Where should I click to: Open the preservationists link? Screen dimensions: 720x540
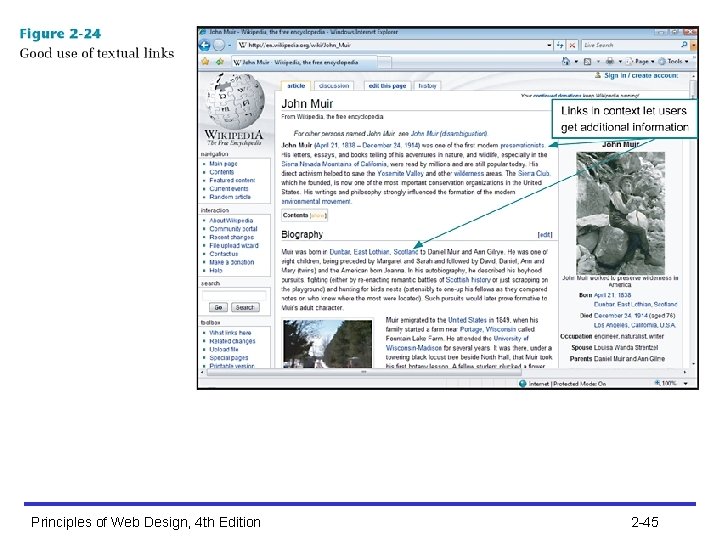(x=522, y=145)
